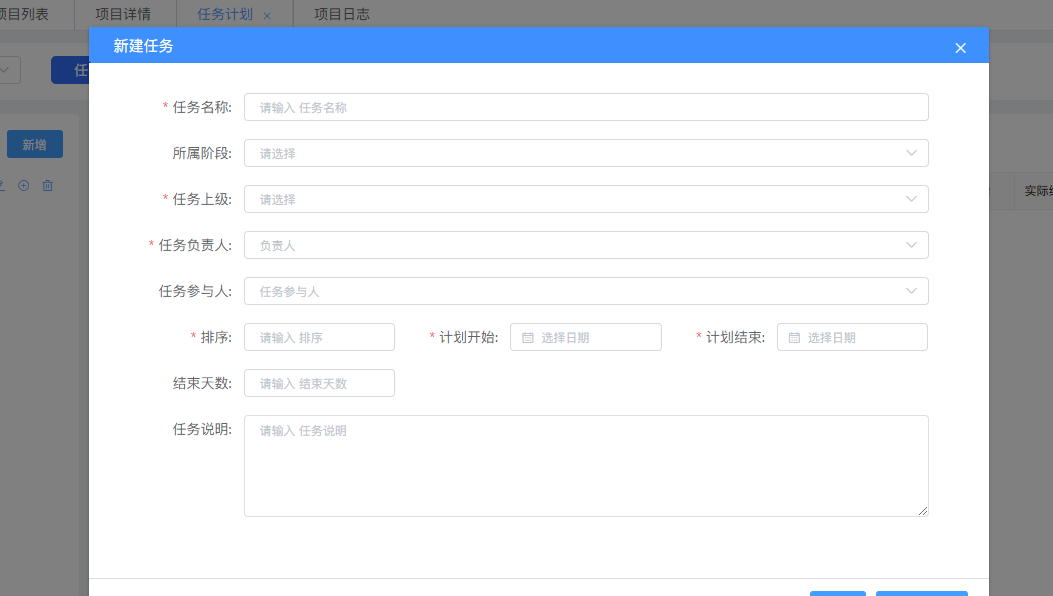Viewport: 1053px width, 596px height.
Task: Switch to the 任务计划 tab
Action: click(x=225, y=14)
